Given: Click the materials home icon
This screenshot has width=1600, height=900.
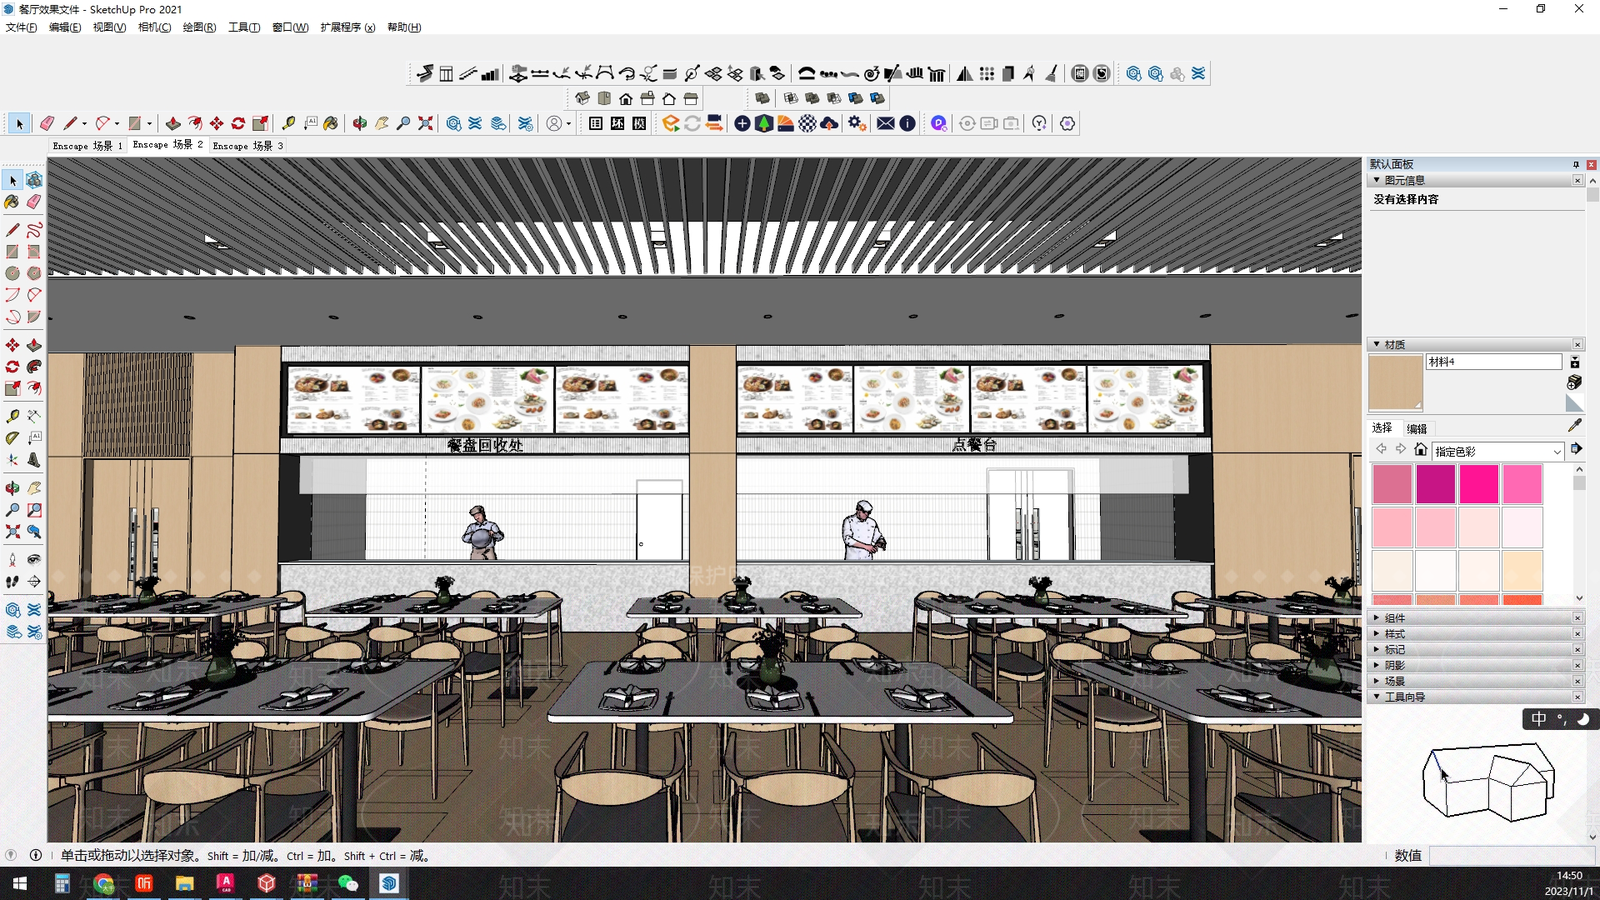Looking at the screenshot, I should 1420,449.
